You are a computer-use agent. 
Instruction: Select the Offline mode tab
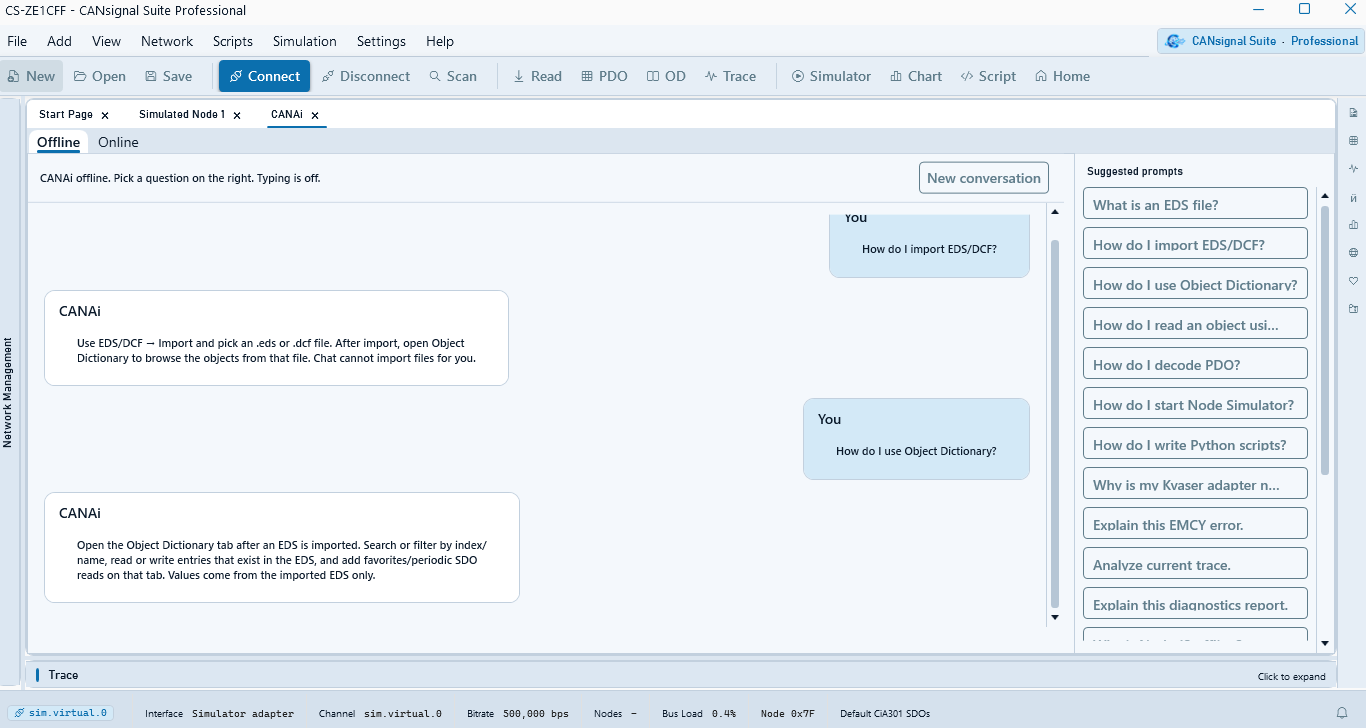tap(58, 142)
